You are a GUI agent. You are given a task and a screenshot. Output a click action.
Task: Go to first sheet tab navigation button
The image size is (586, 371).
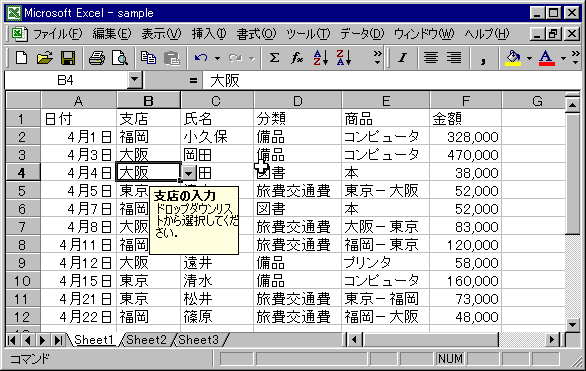click(12, 340)
